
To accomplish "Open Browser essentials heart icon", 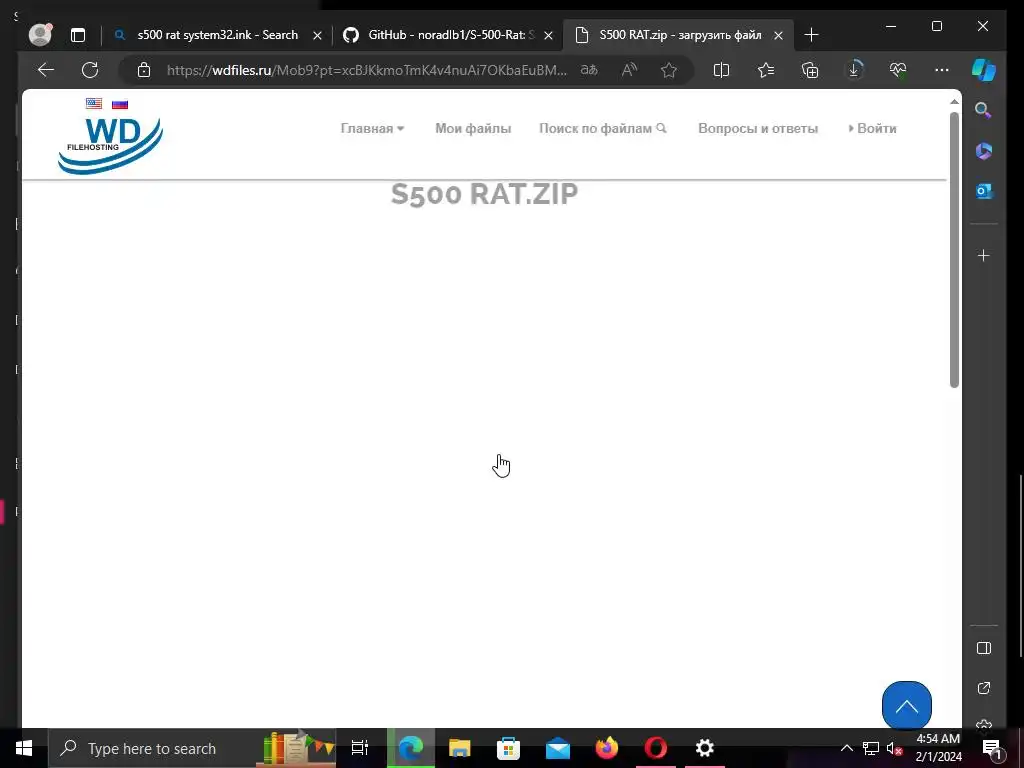I will click(x=898, y=70).
